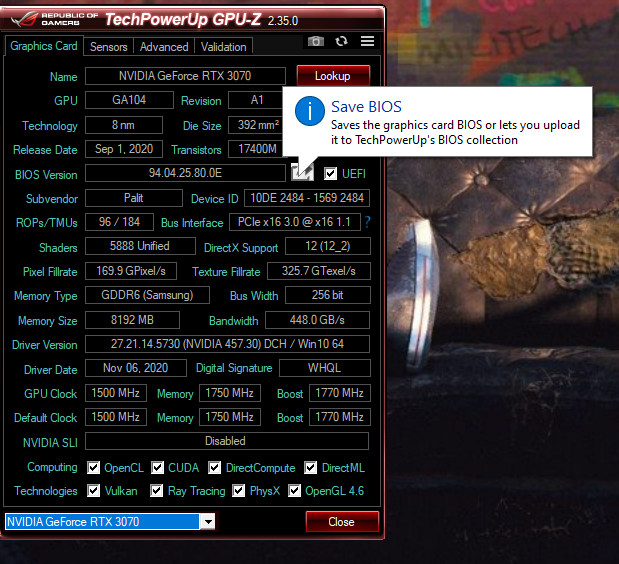Click the Driver Date field Nov 06, 2020
619x564 pixels.
coord(136,368)
